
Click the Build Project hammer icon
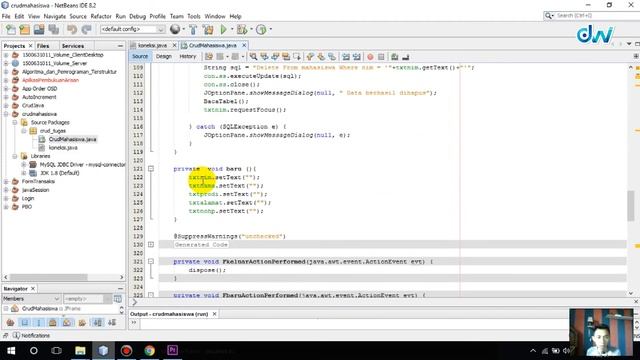point(193,29)
